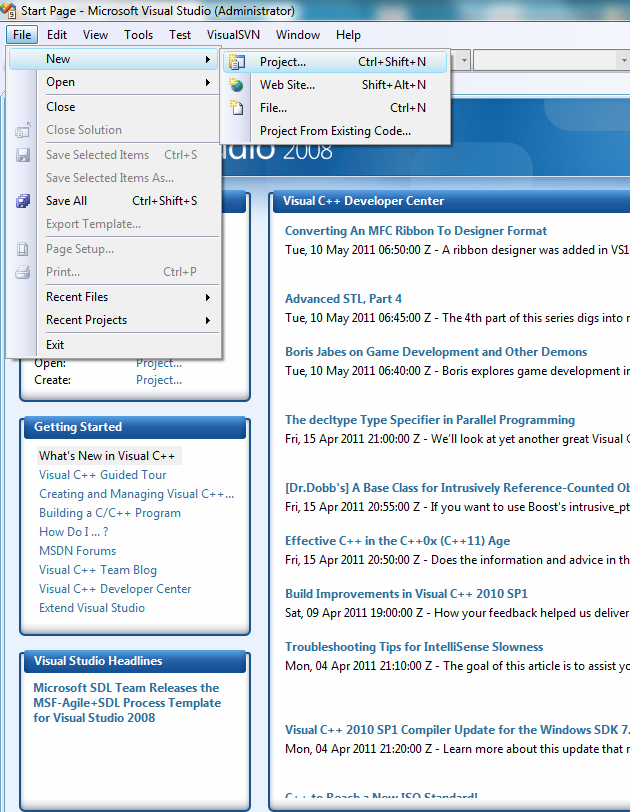The height and width of the screenshot is (812, 630).
Task: Open Visual C++ Developer Center link in Getting Started
Action: pyautogui.click(x=115, y=589)
